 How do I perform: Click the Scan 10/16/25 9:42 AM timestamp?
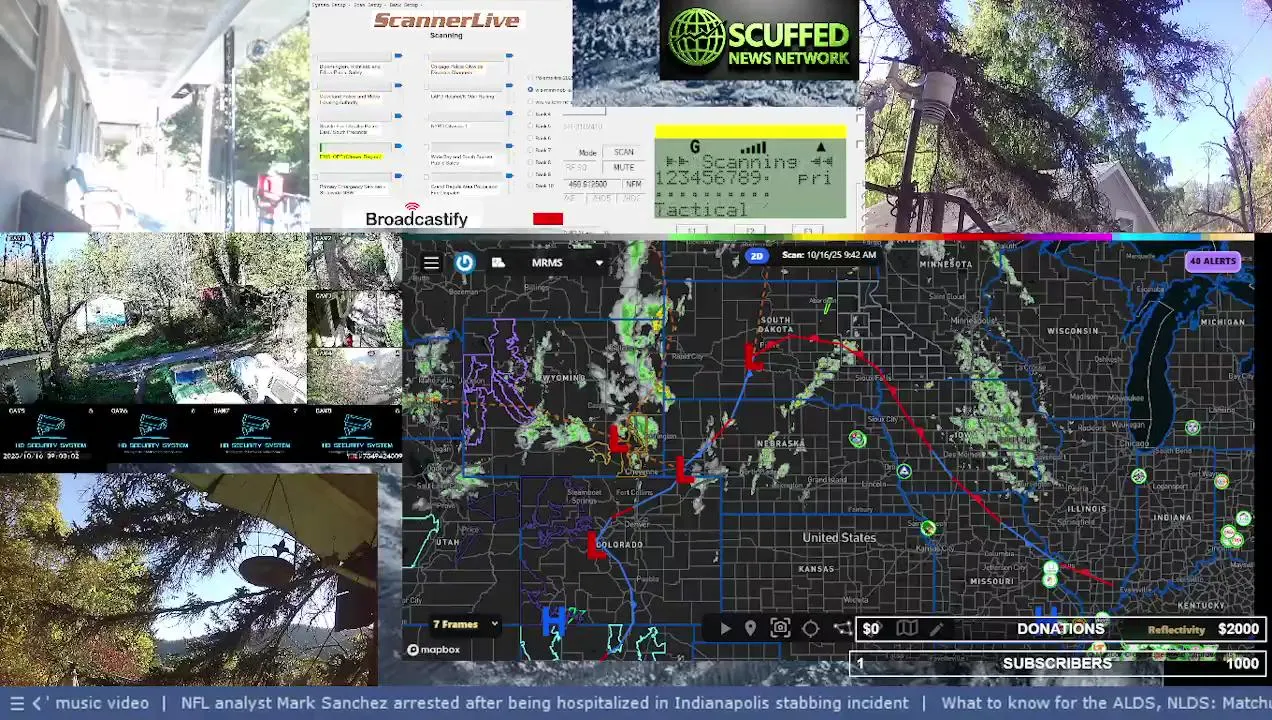coord(828,255)
